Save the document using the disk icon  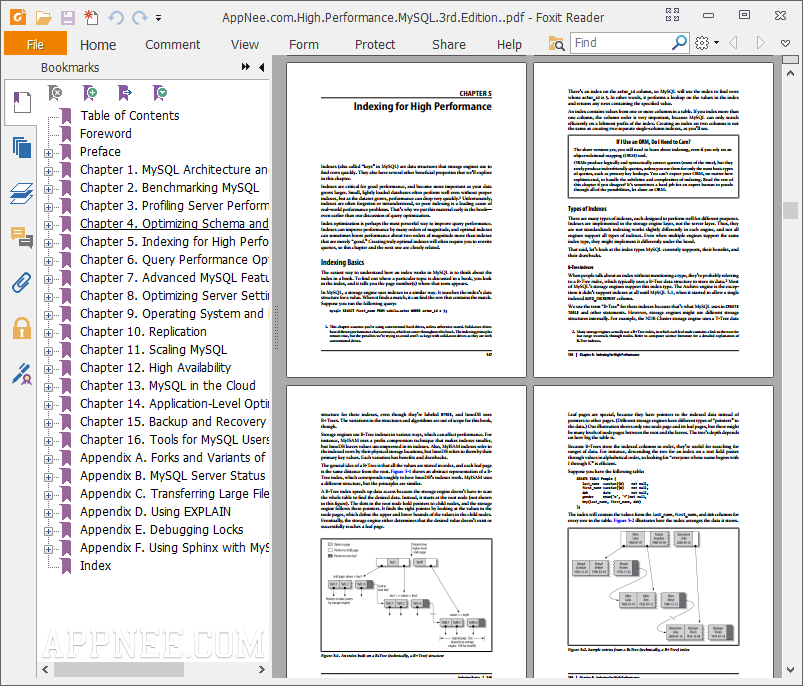click(68, 18)
